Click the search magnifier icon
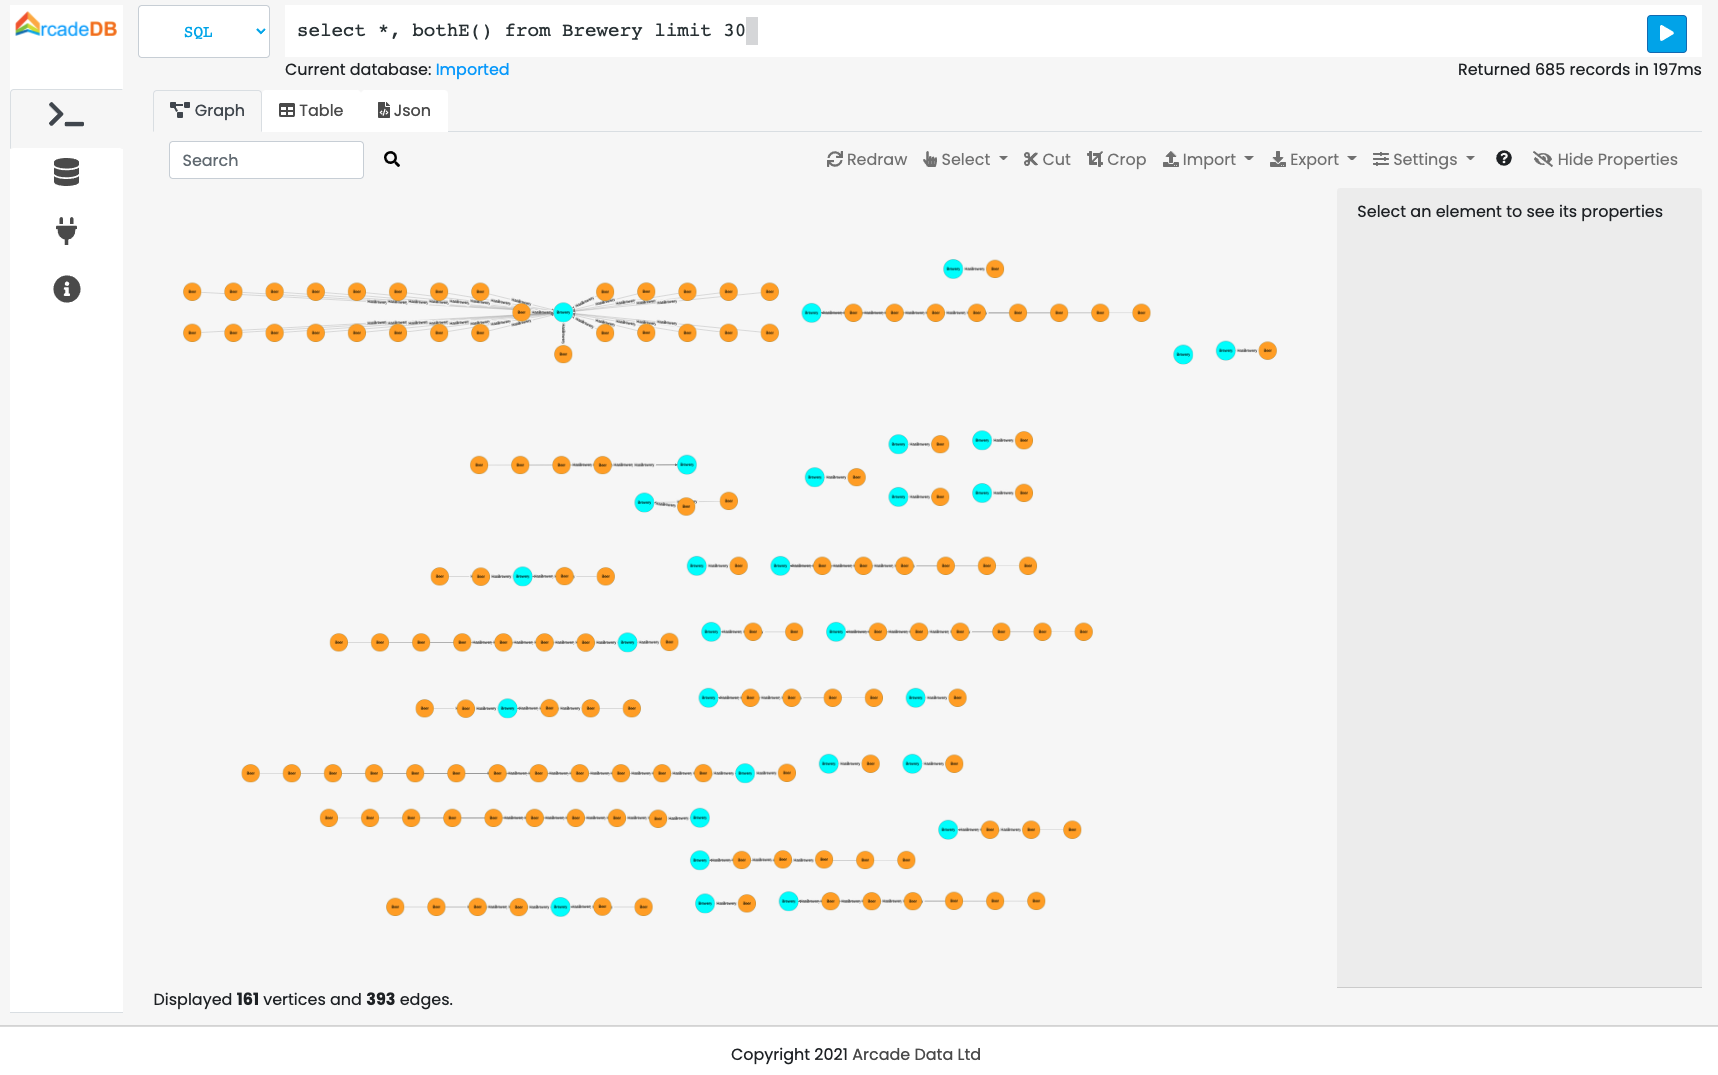The width and height of the screenshot is (1718, 1075). tap(391, 159)
